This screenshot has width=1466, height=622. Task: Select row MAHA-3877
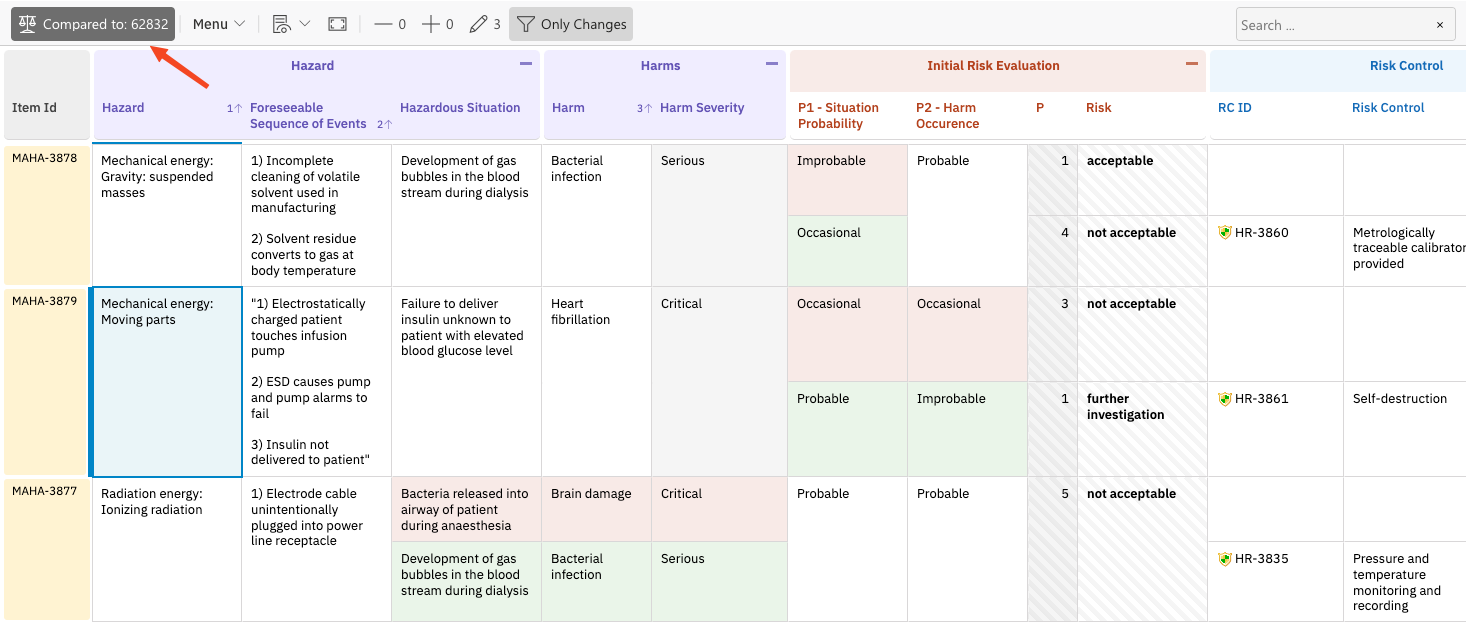pos(45,548)
